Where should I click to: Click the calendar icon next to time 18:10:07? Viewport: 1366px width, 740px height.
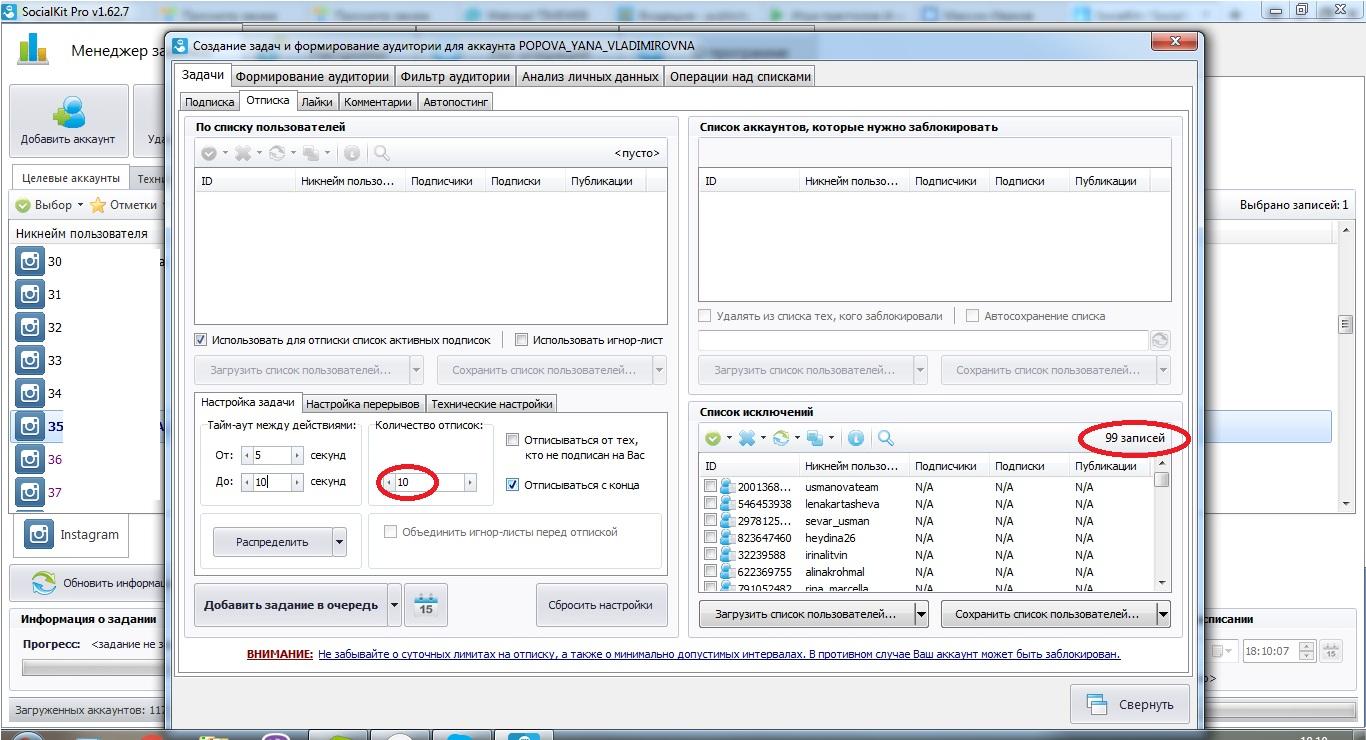pyautogui.click(x=1331, y=651)
